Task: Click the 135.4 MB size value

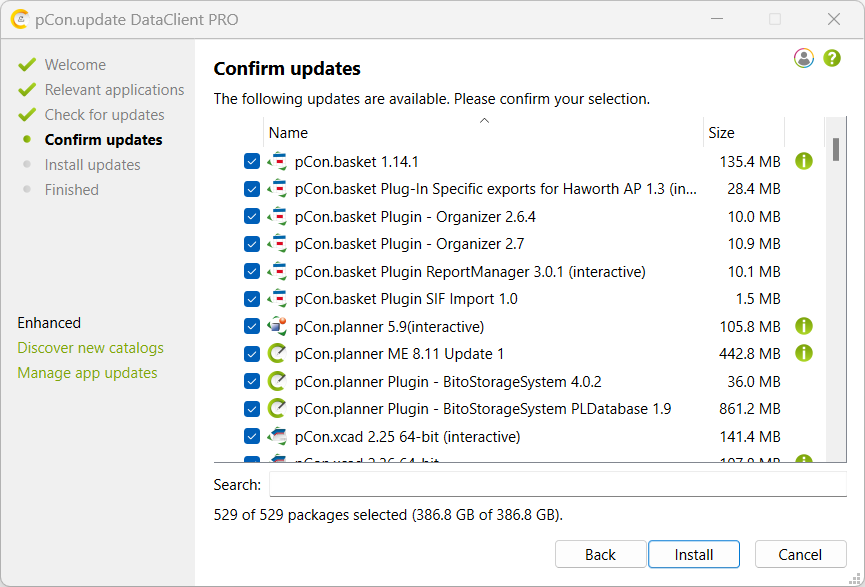Action: click(x=750, y=162)
